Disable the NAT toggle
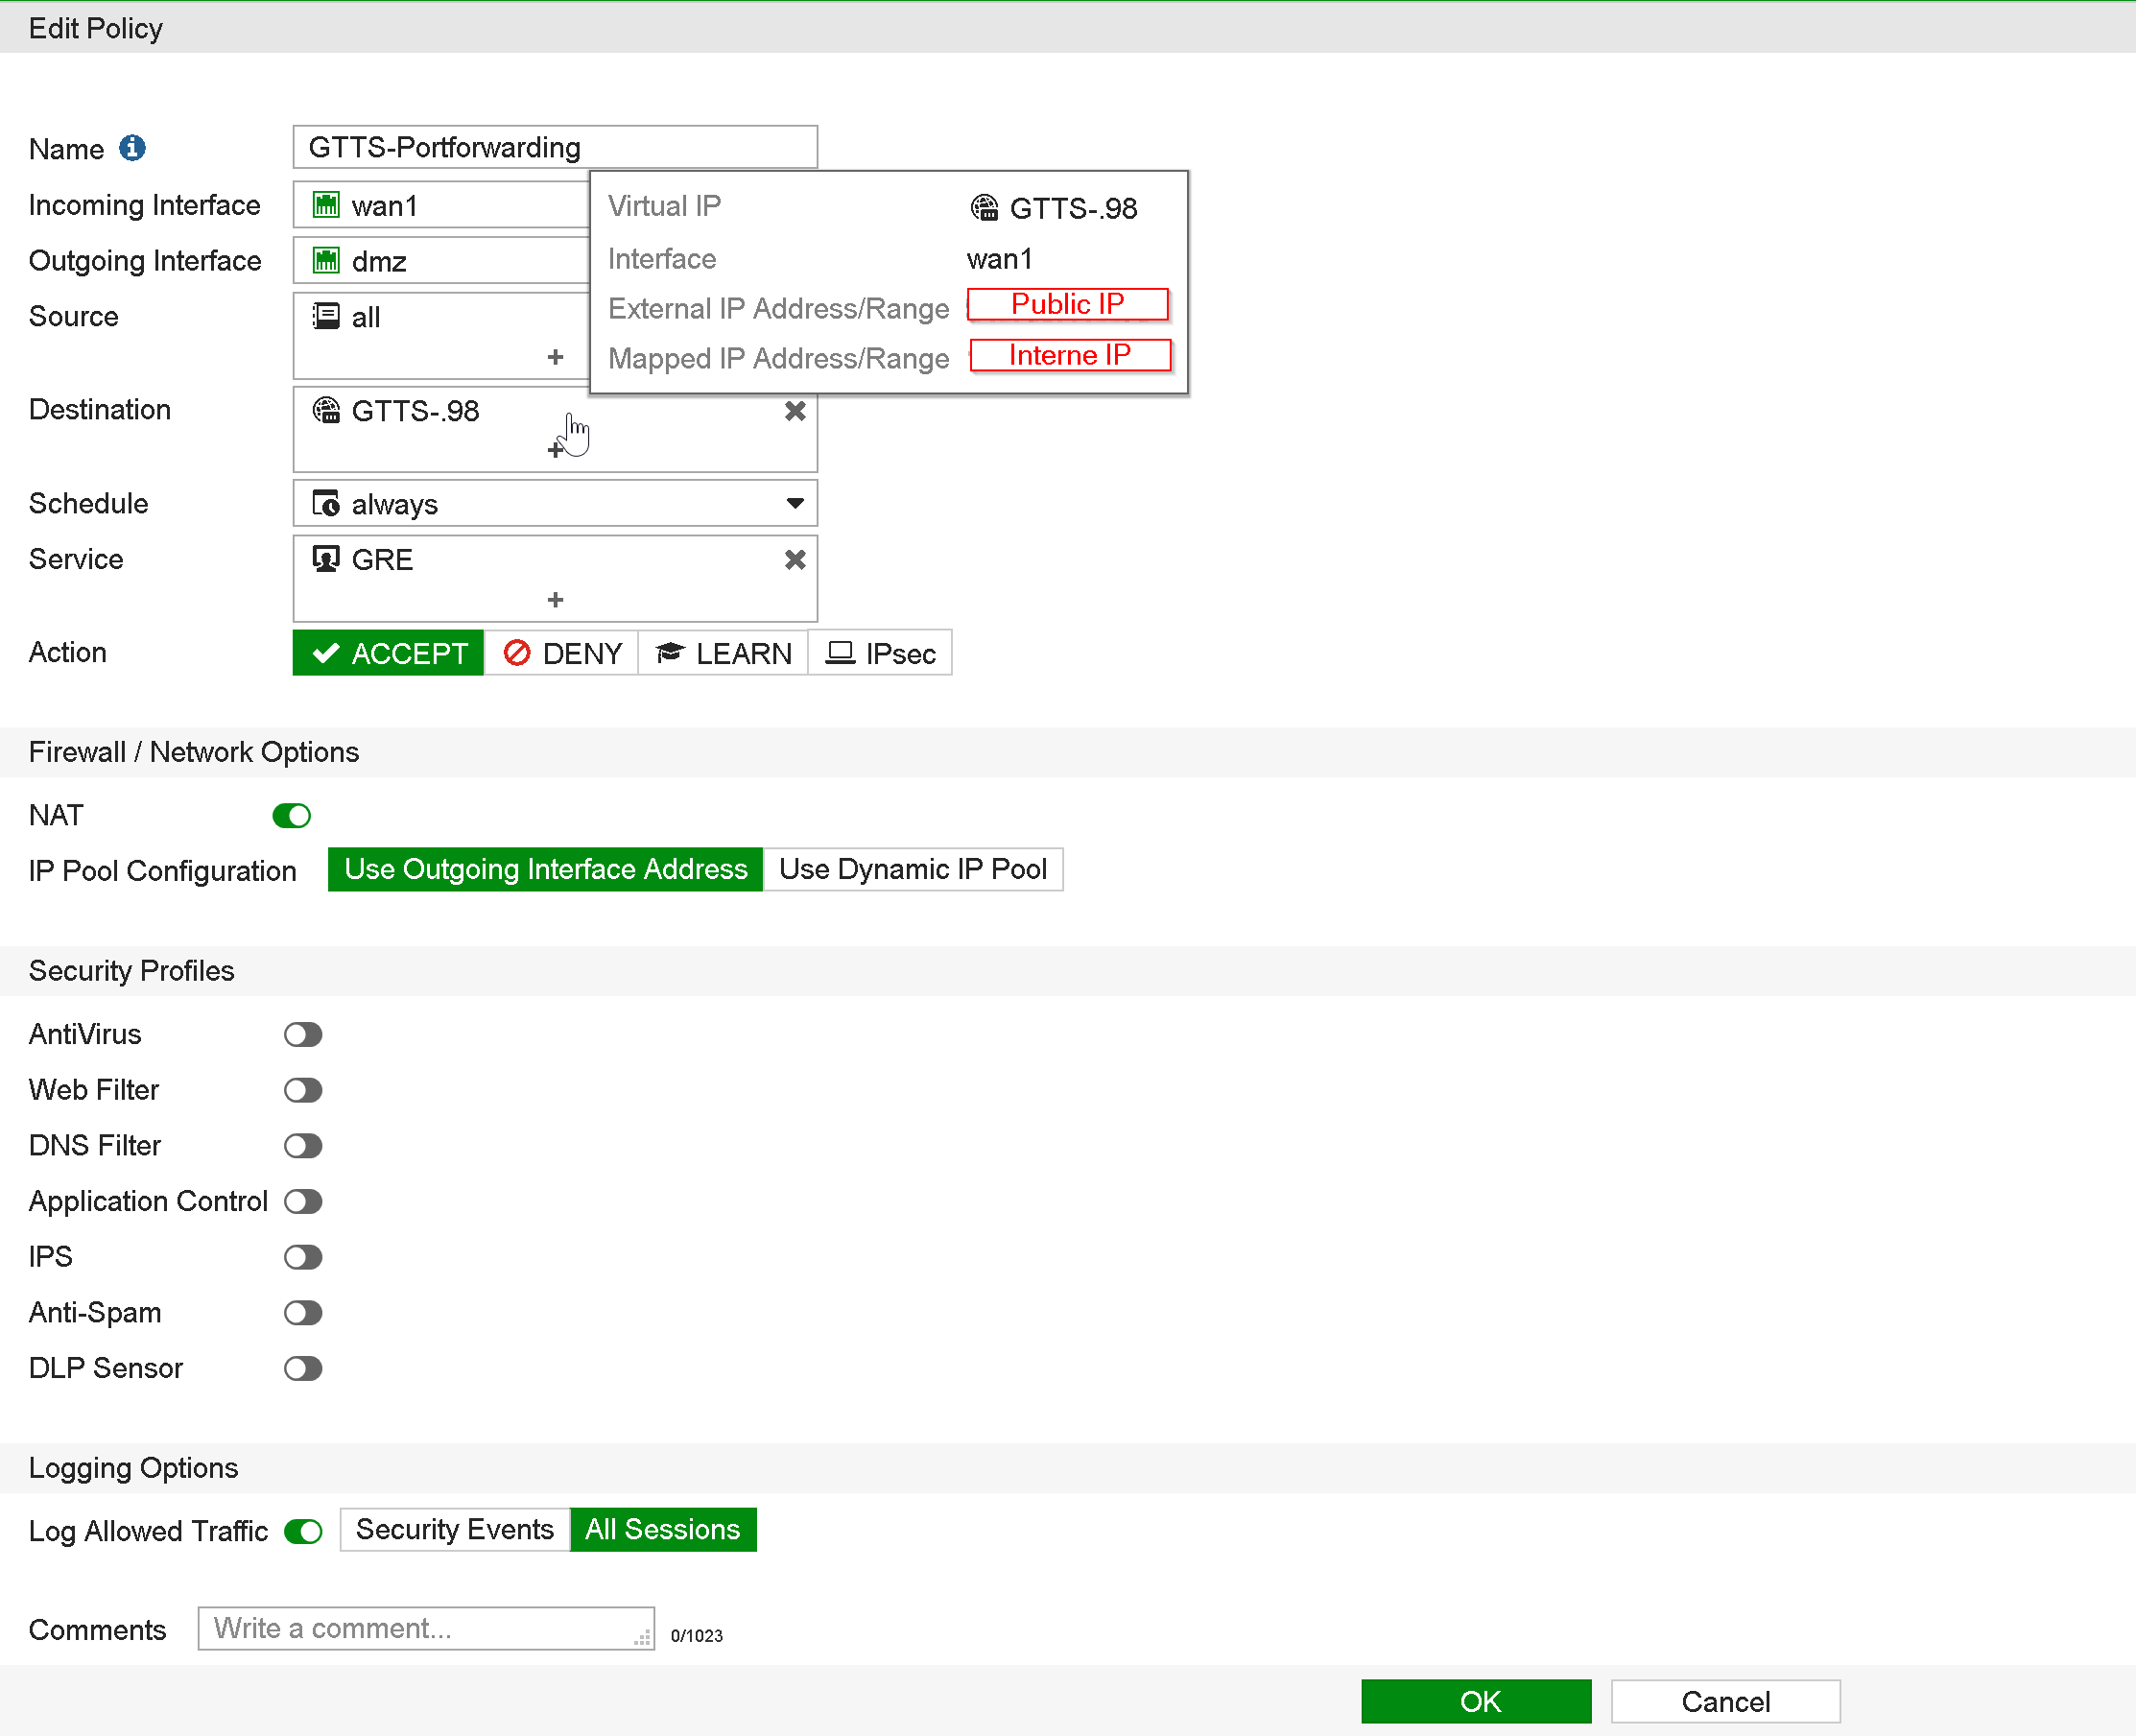Viewport: 2136px width, 1736px height. click(292, 816)
